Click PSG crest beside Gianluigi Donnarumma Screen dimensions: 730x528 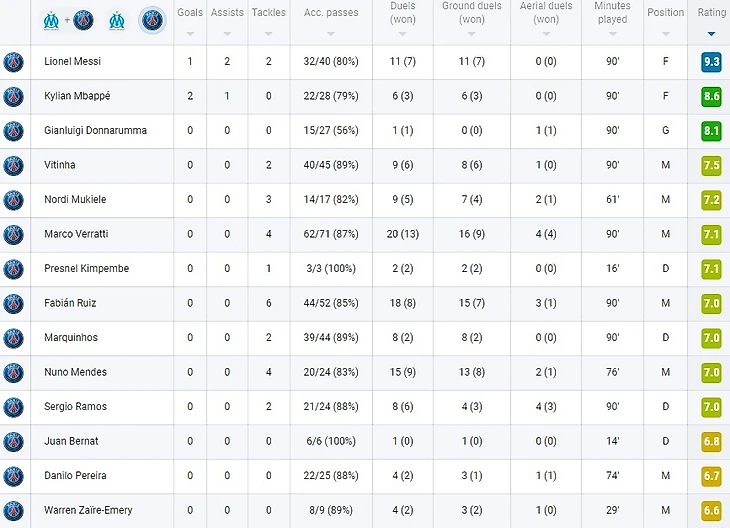[x=13, y=131]
